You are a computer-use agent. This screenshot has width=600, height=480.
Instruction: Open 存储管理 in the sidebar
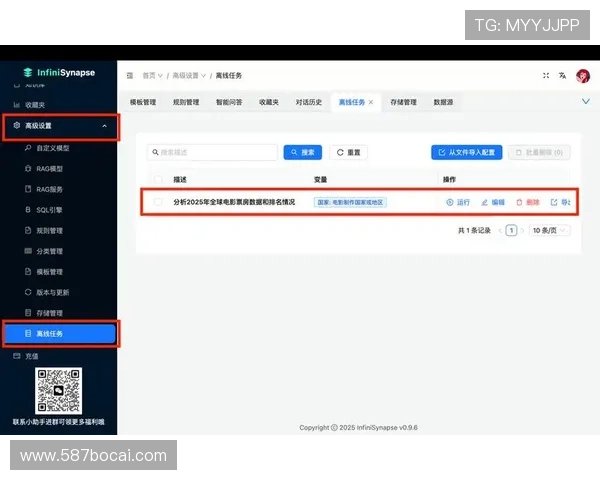tap(49, 313)
